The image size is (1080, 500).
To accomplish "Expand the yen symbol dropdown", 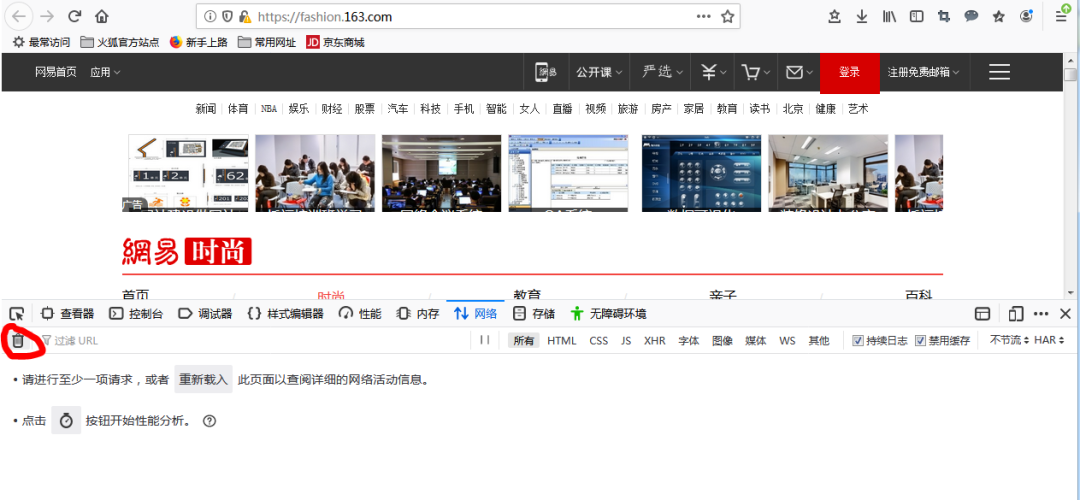I will (x=713, y=72).
